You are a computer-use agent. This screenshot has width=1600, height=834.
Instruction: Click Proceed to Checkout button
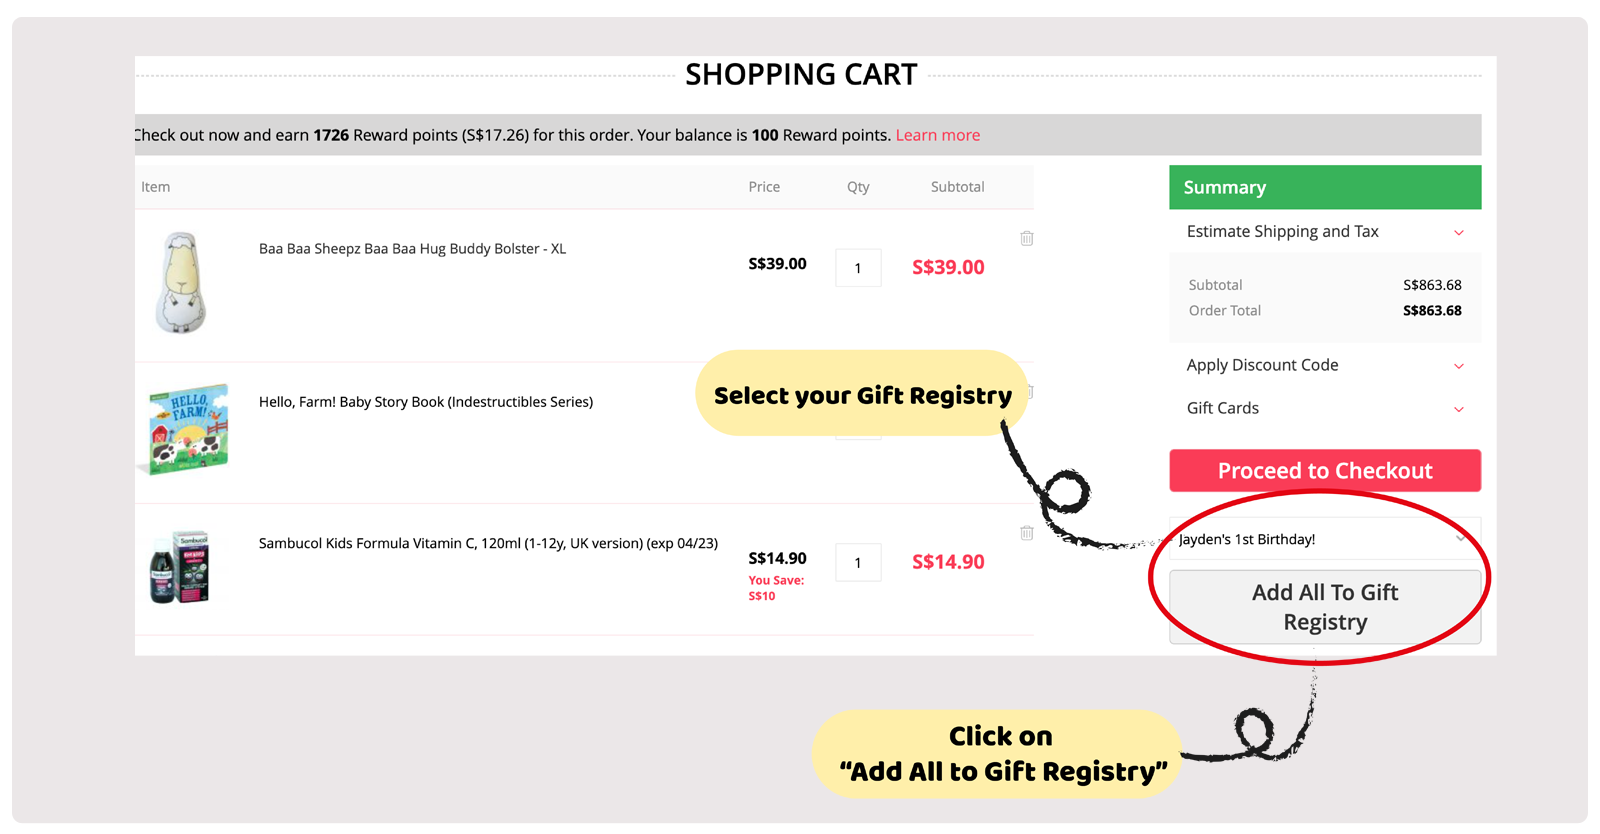click(x=1325, y=471)
